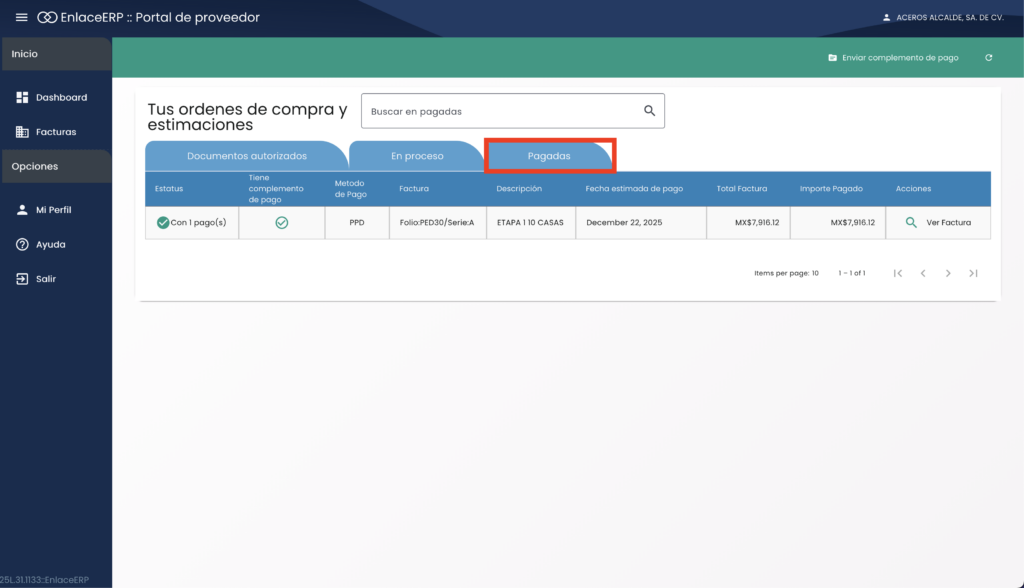The image size is (1024, 588).
Task: Click the Ayuda question mark icon
Action: [22, 244]
